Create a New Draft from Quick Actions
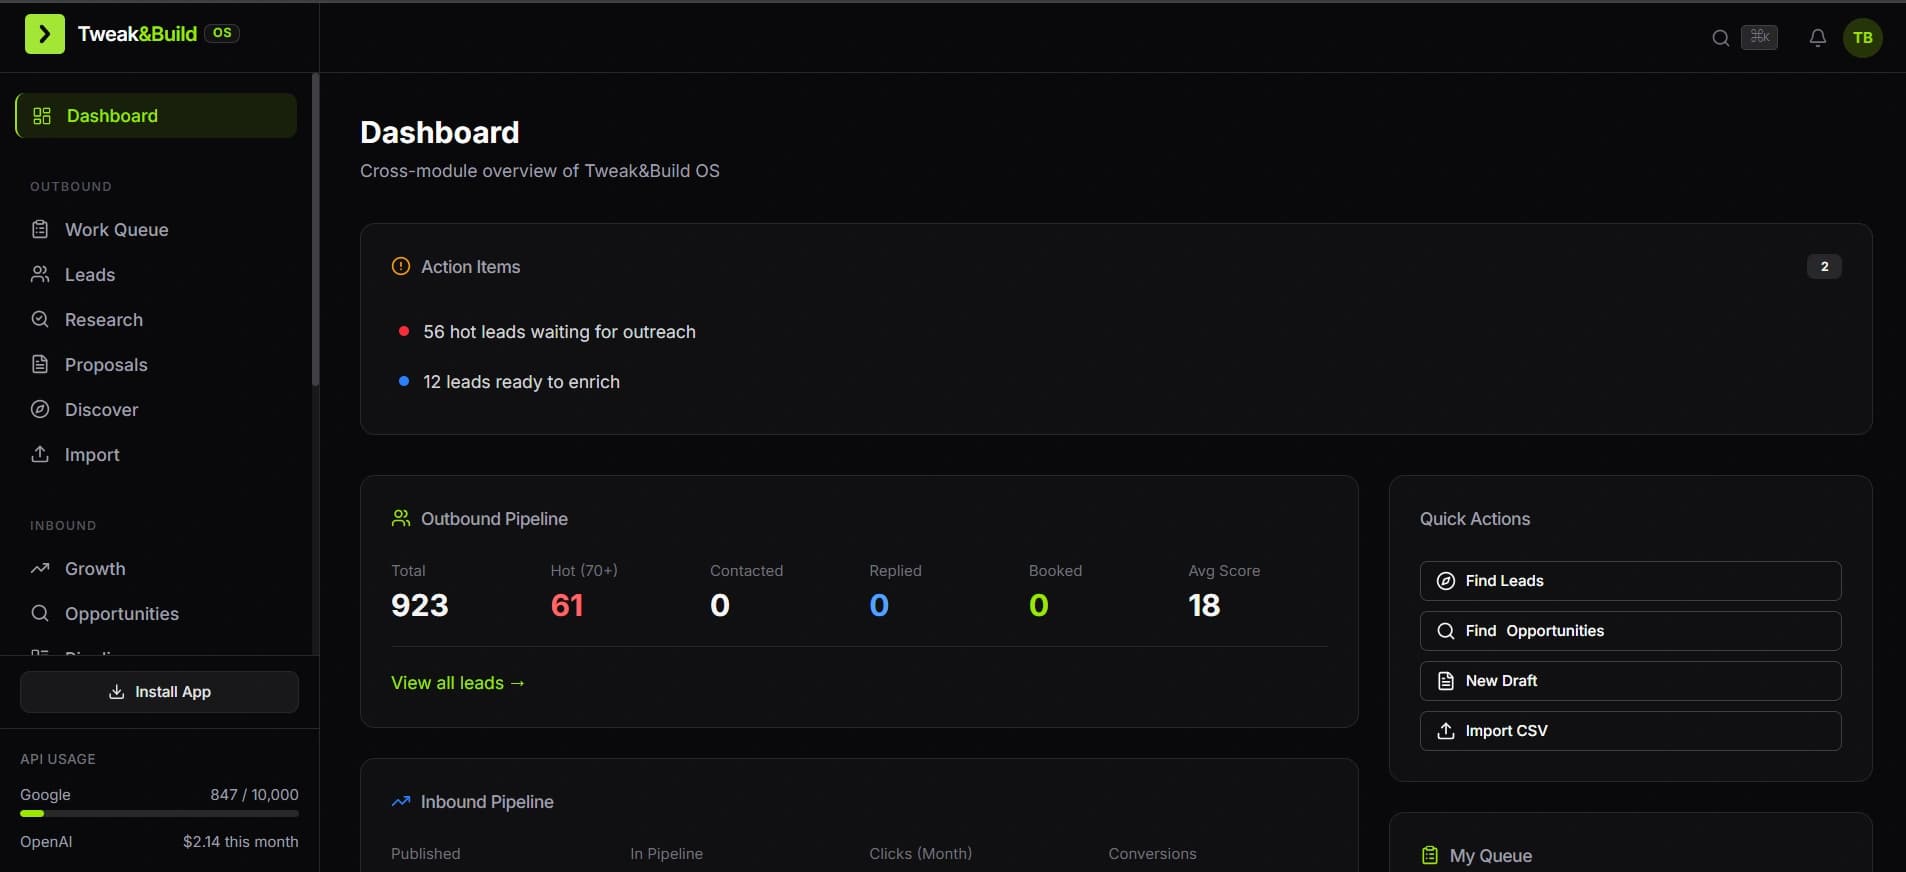The width and height of the screenshot is (1906, 872). click(x=1630, y=681)
